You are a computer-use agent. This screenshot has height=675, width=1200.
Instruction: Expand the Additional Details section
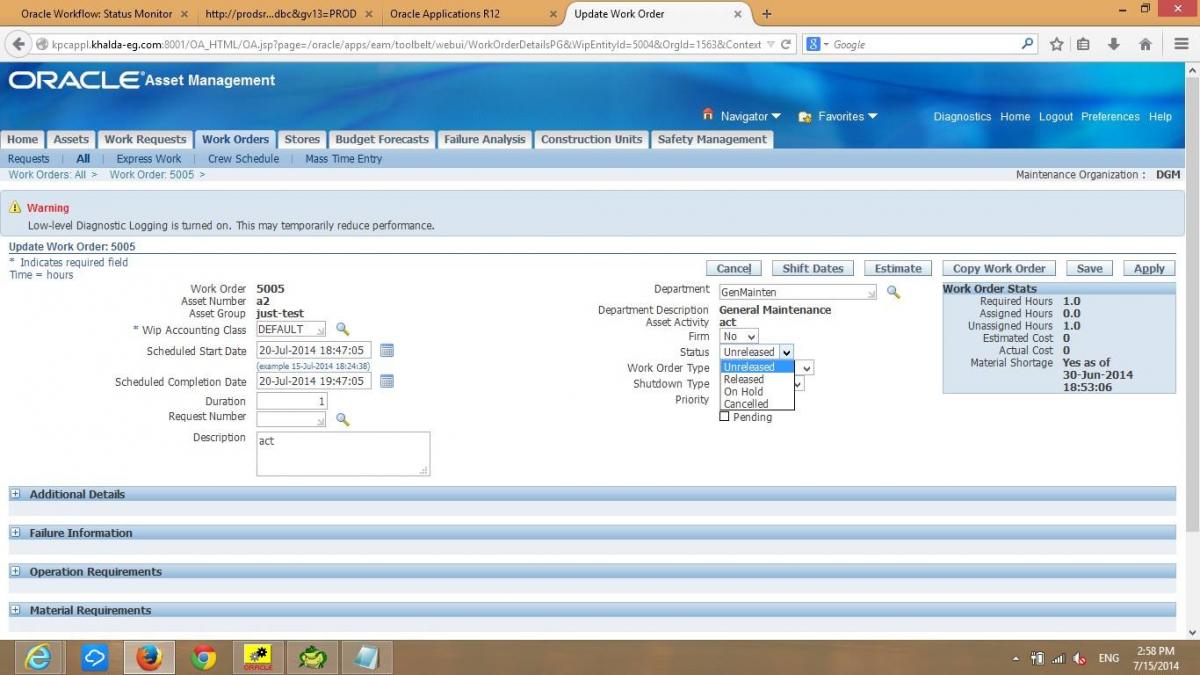click(15, 494)
